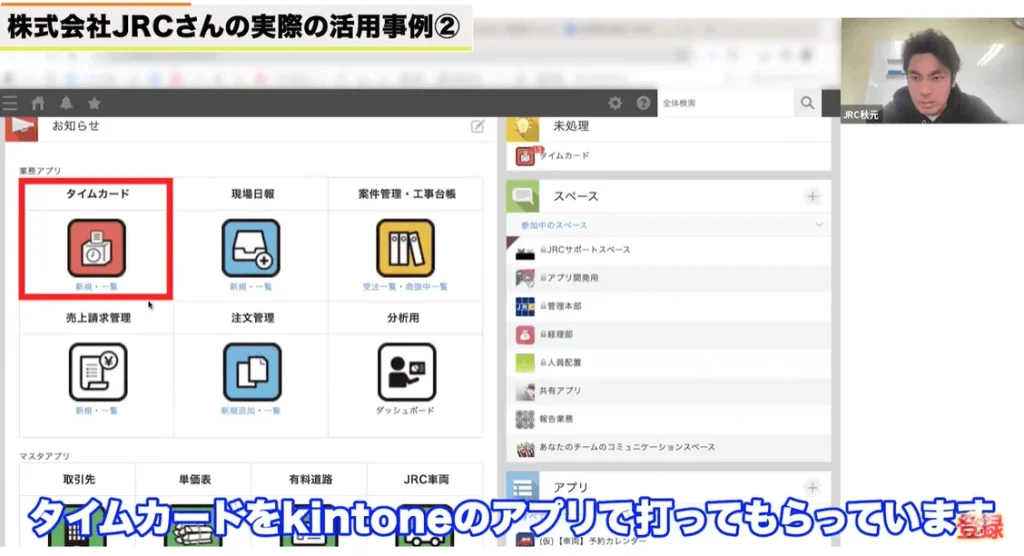Collapse the 参加中のスペース dropdown chevron
Image resolution: width=1024 pixels, height=556 pixels.
pos(819,225)
